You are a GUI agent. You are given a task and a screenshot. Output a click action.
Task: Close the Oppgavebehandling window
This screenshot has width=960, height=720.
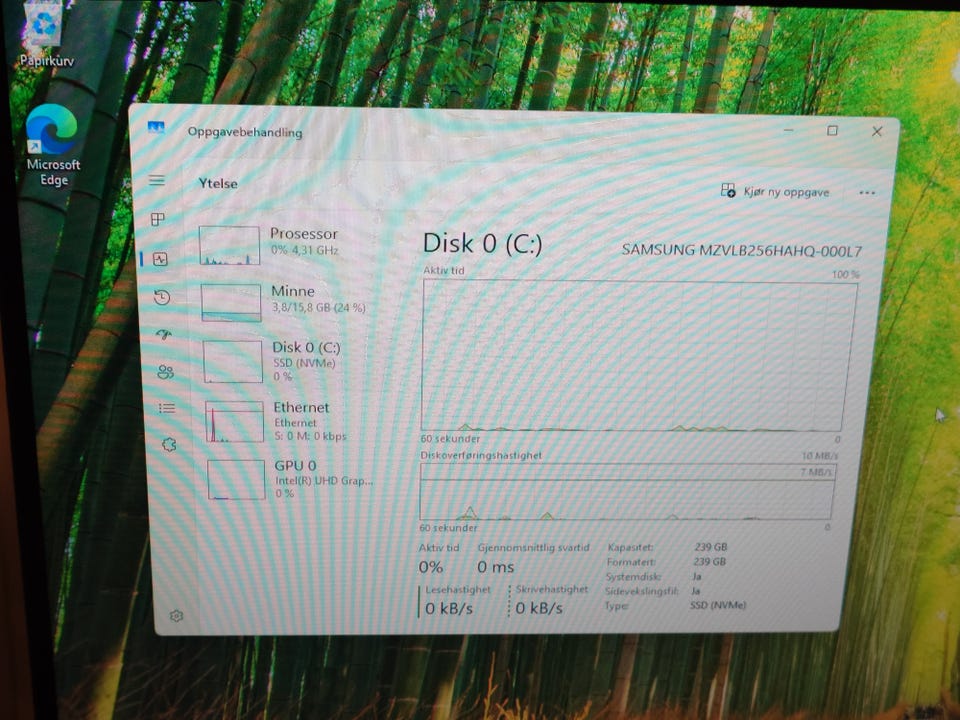[x=877, y=131]
